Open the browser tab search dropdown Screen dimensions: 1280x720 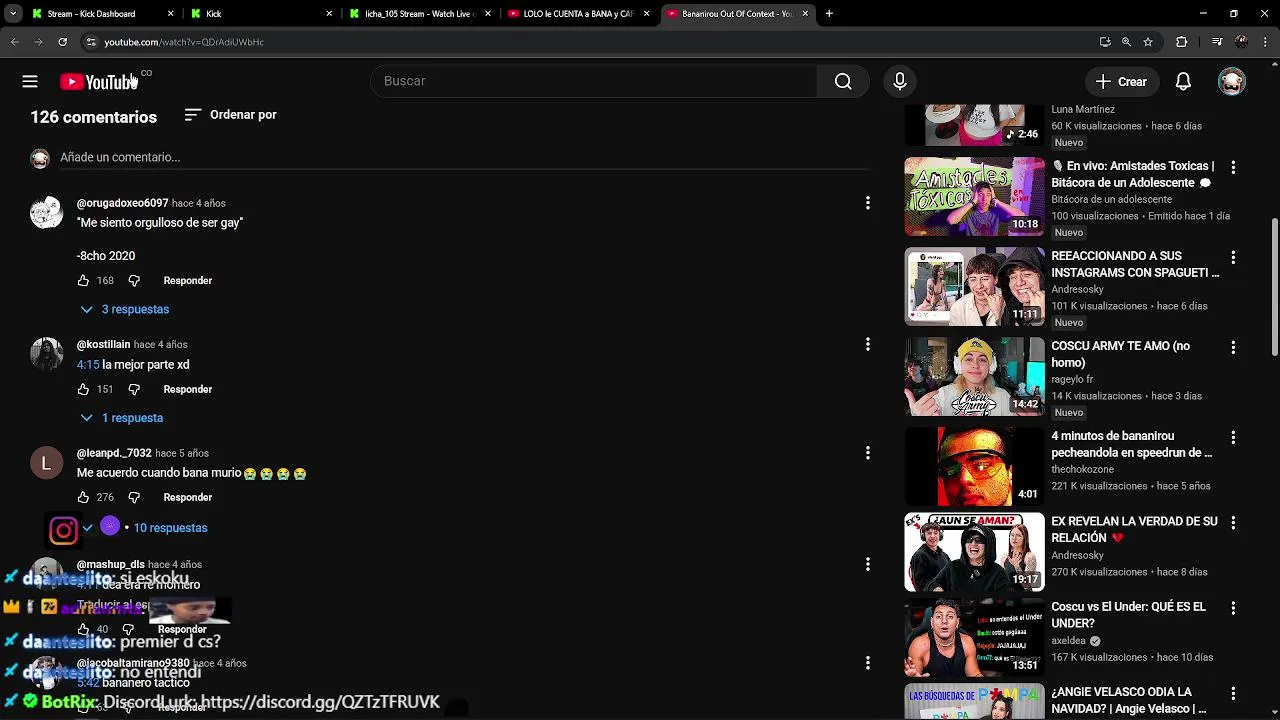[13, 14]
